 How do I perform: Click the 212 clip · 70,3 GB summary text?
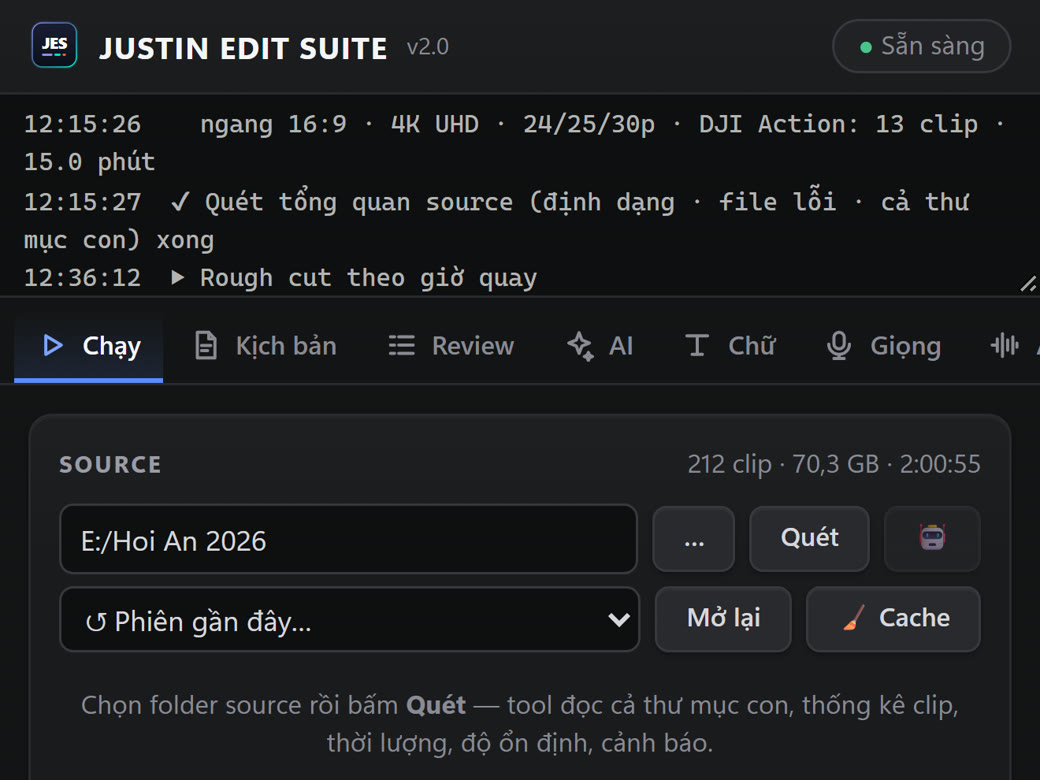[834, 464]
